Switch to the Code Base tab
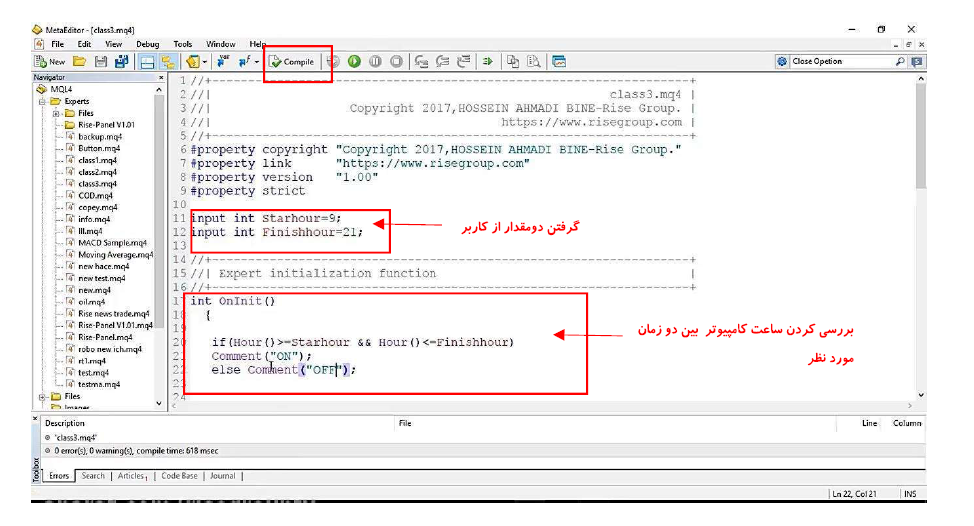974x526 pixels. pos(180,476)
